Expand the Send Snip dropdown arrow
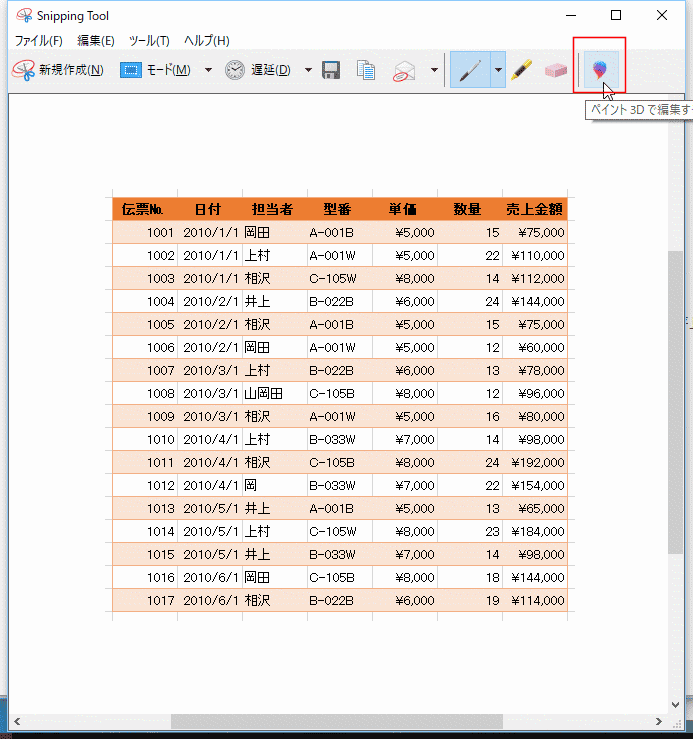This screenshot has height=739, width=693. (434, 70)
